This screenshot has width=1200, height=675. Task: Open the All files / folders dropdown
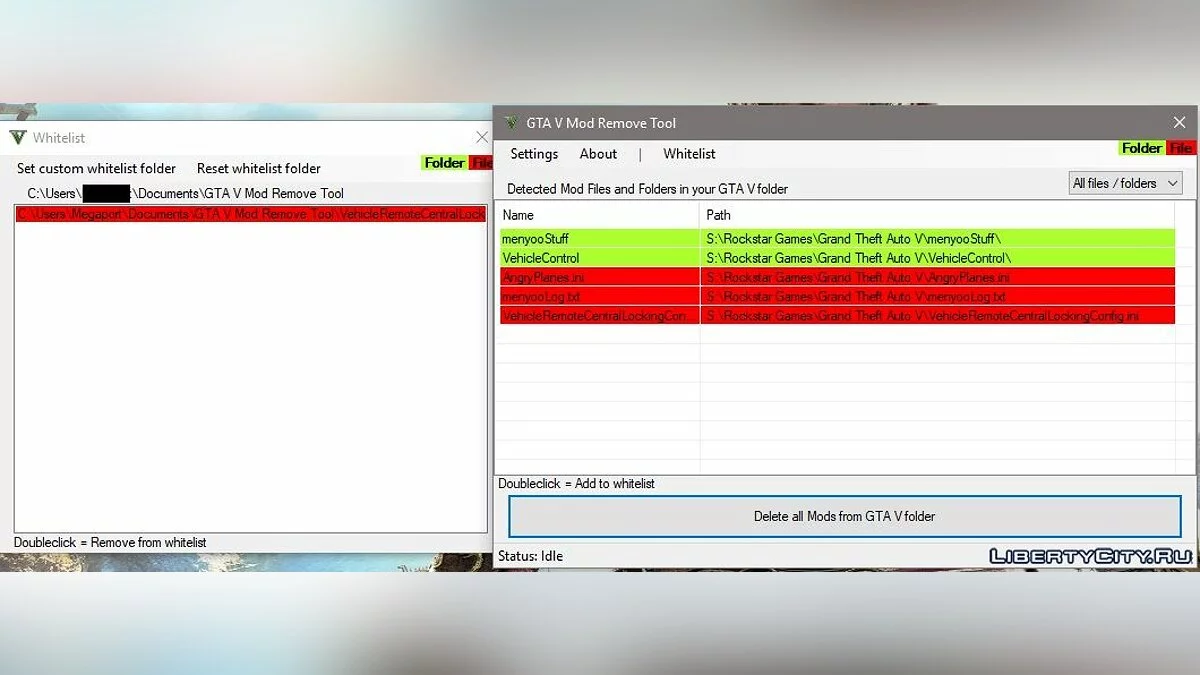coord(1125,183)
